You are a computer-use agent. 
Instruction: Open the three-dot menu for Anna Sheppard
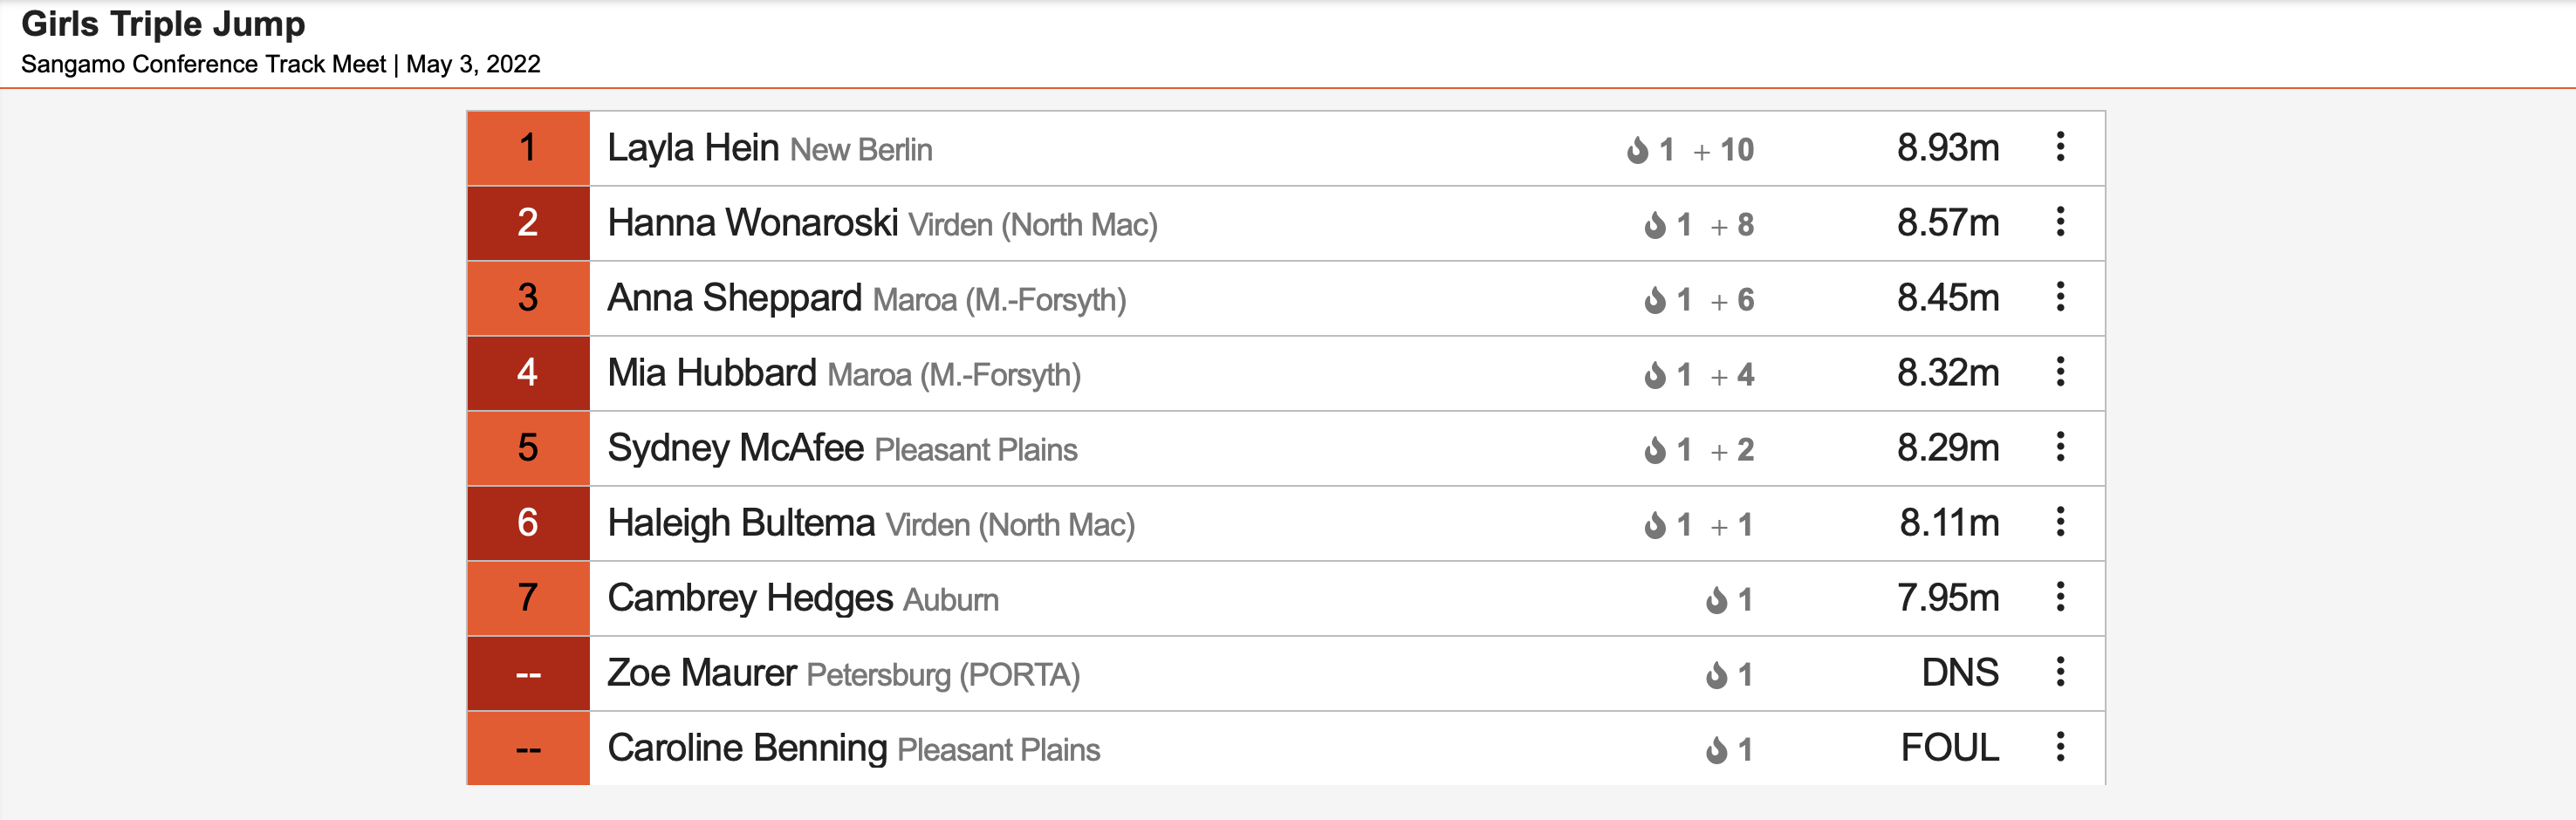(x=2060, y=297)
